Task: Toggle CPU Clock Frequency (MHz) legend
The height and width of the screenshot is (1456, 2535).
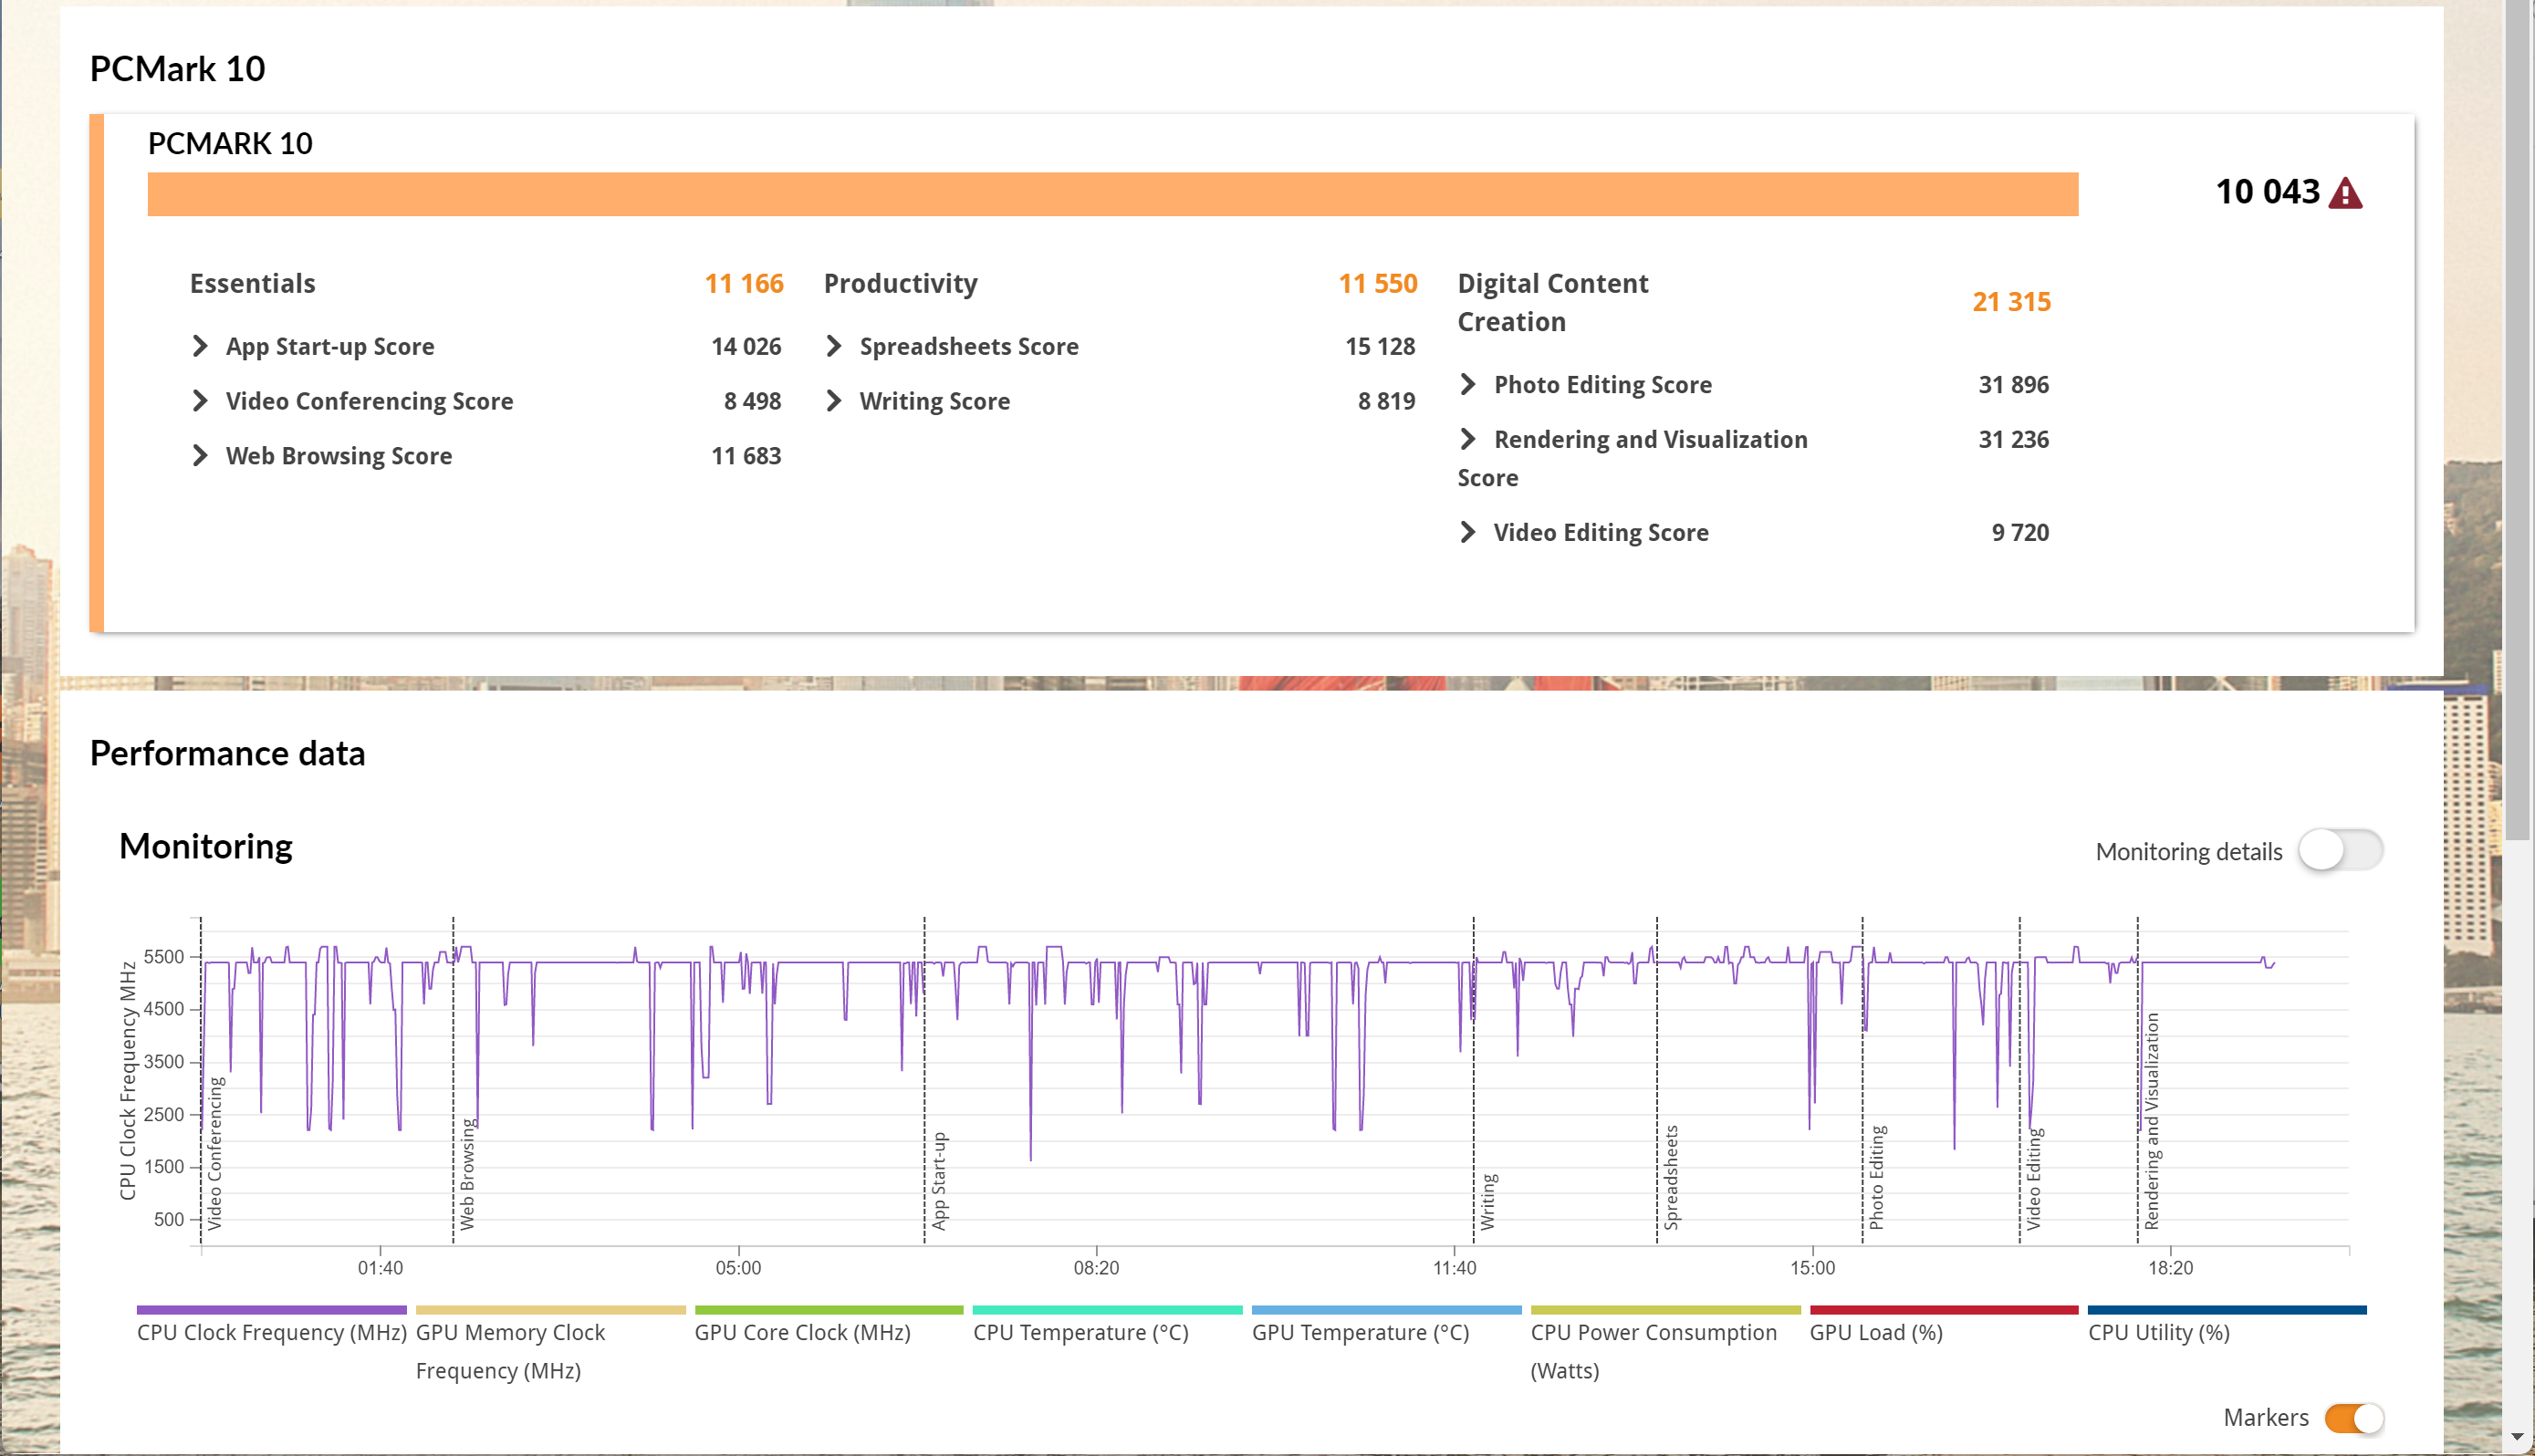Action: click(271, 1326)
